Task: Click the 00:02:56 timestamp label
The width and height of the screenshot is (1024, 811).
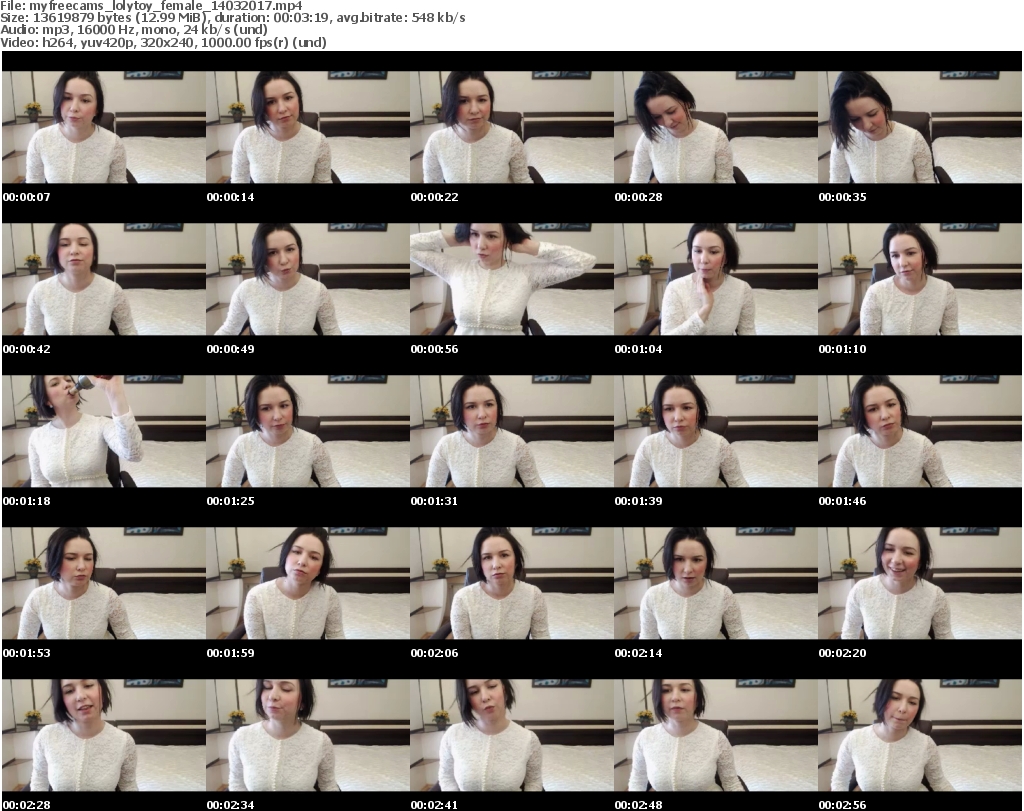Action: click(842, 804)
